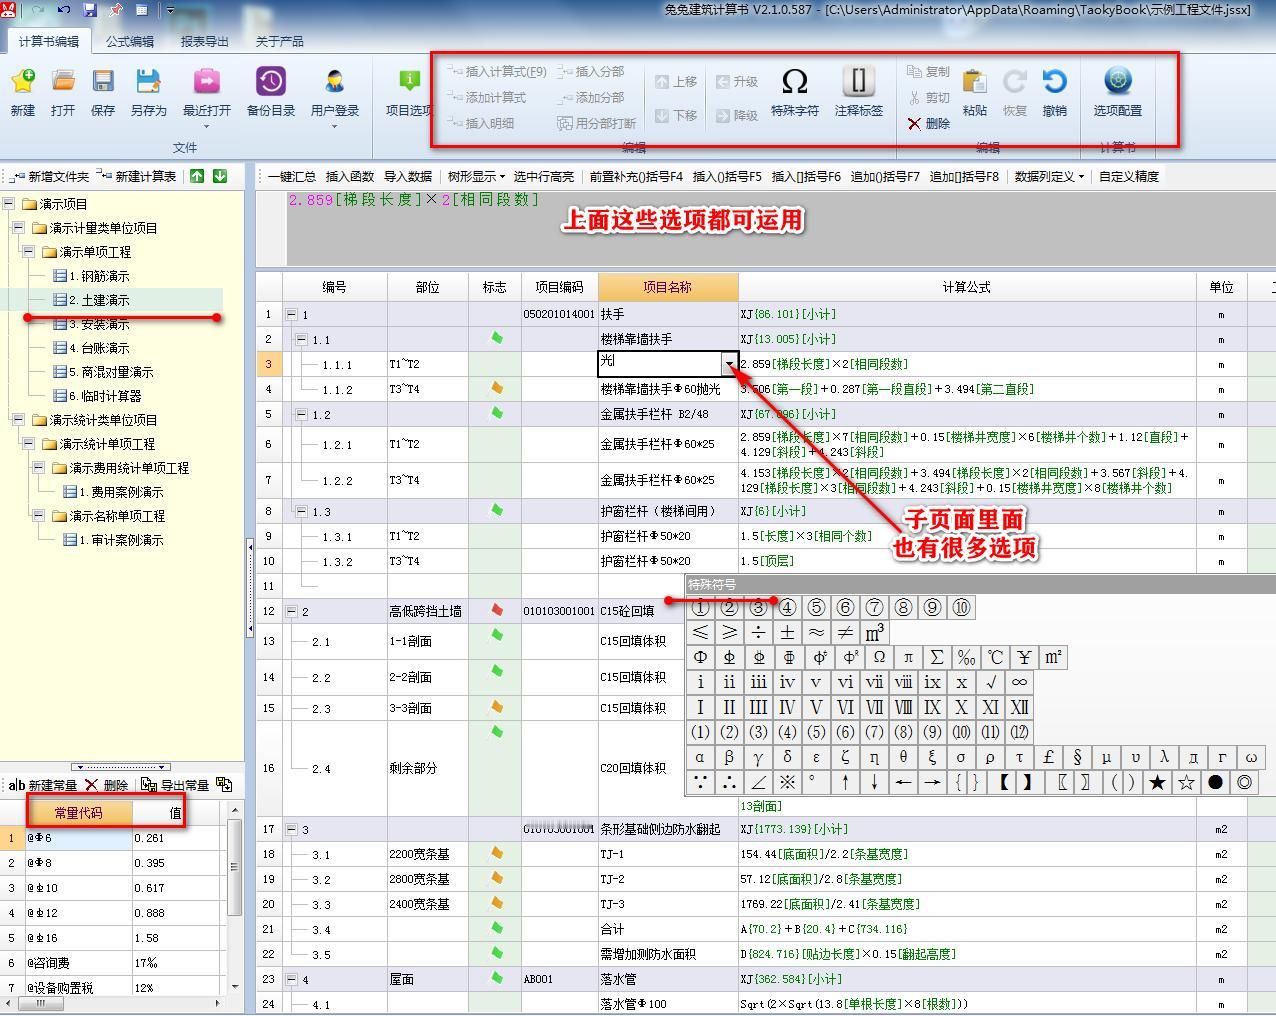Click the 注释标签 bracket annotation icon
Screen dimensions: 1276x1016
click(x=858, y=82)
